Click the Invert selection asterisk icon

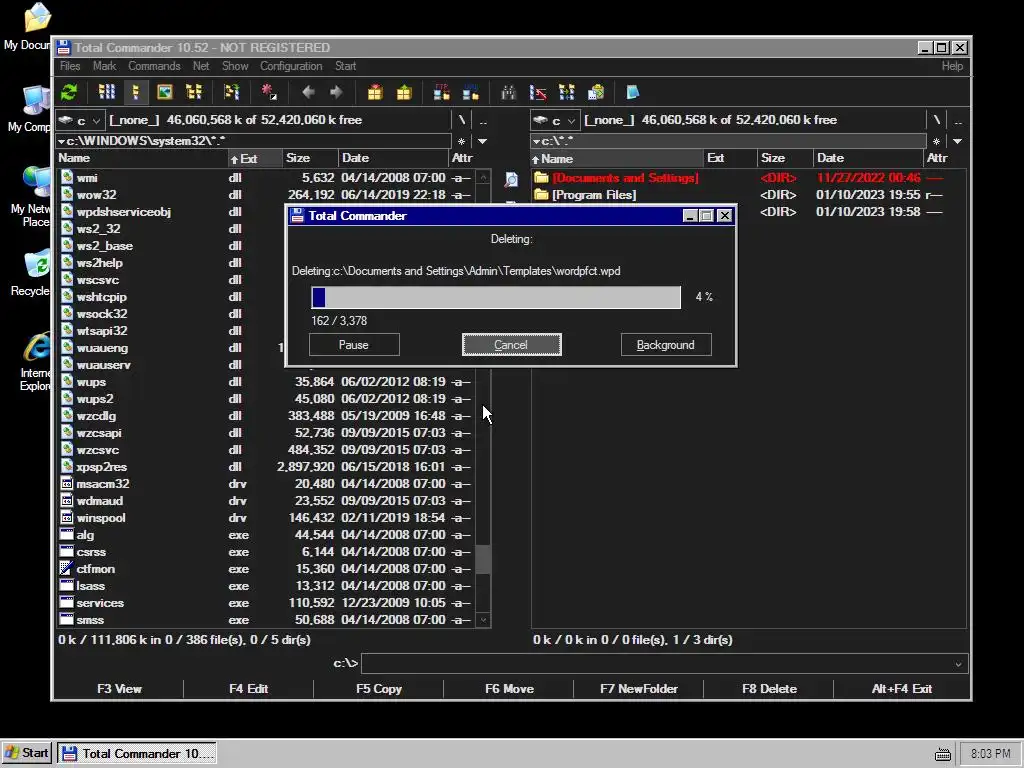(x=269, y=92)
